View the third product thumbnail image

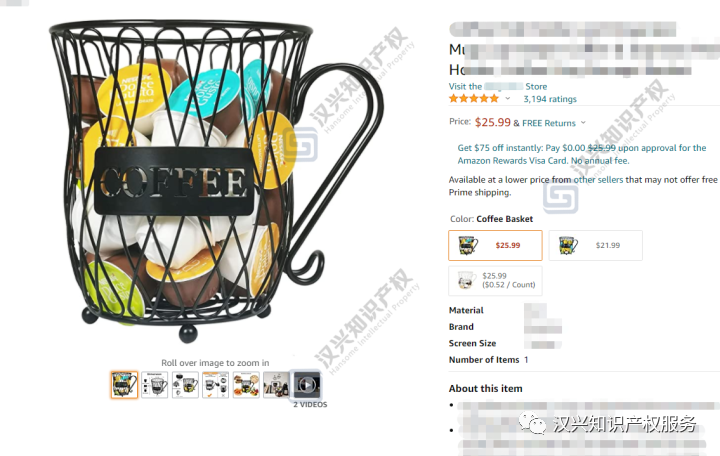click(x=185, y=384)
